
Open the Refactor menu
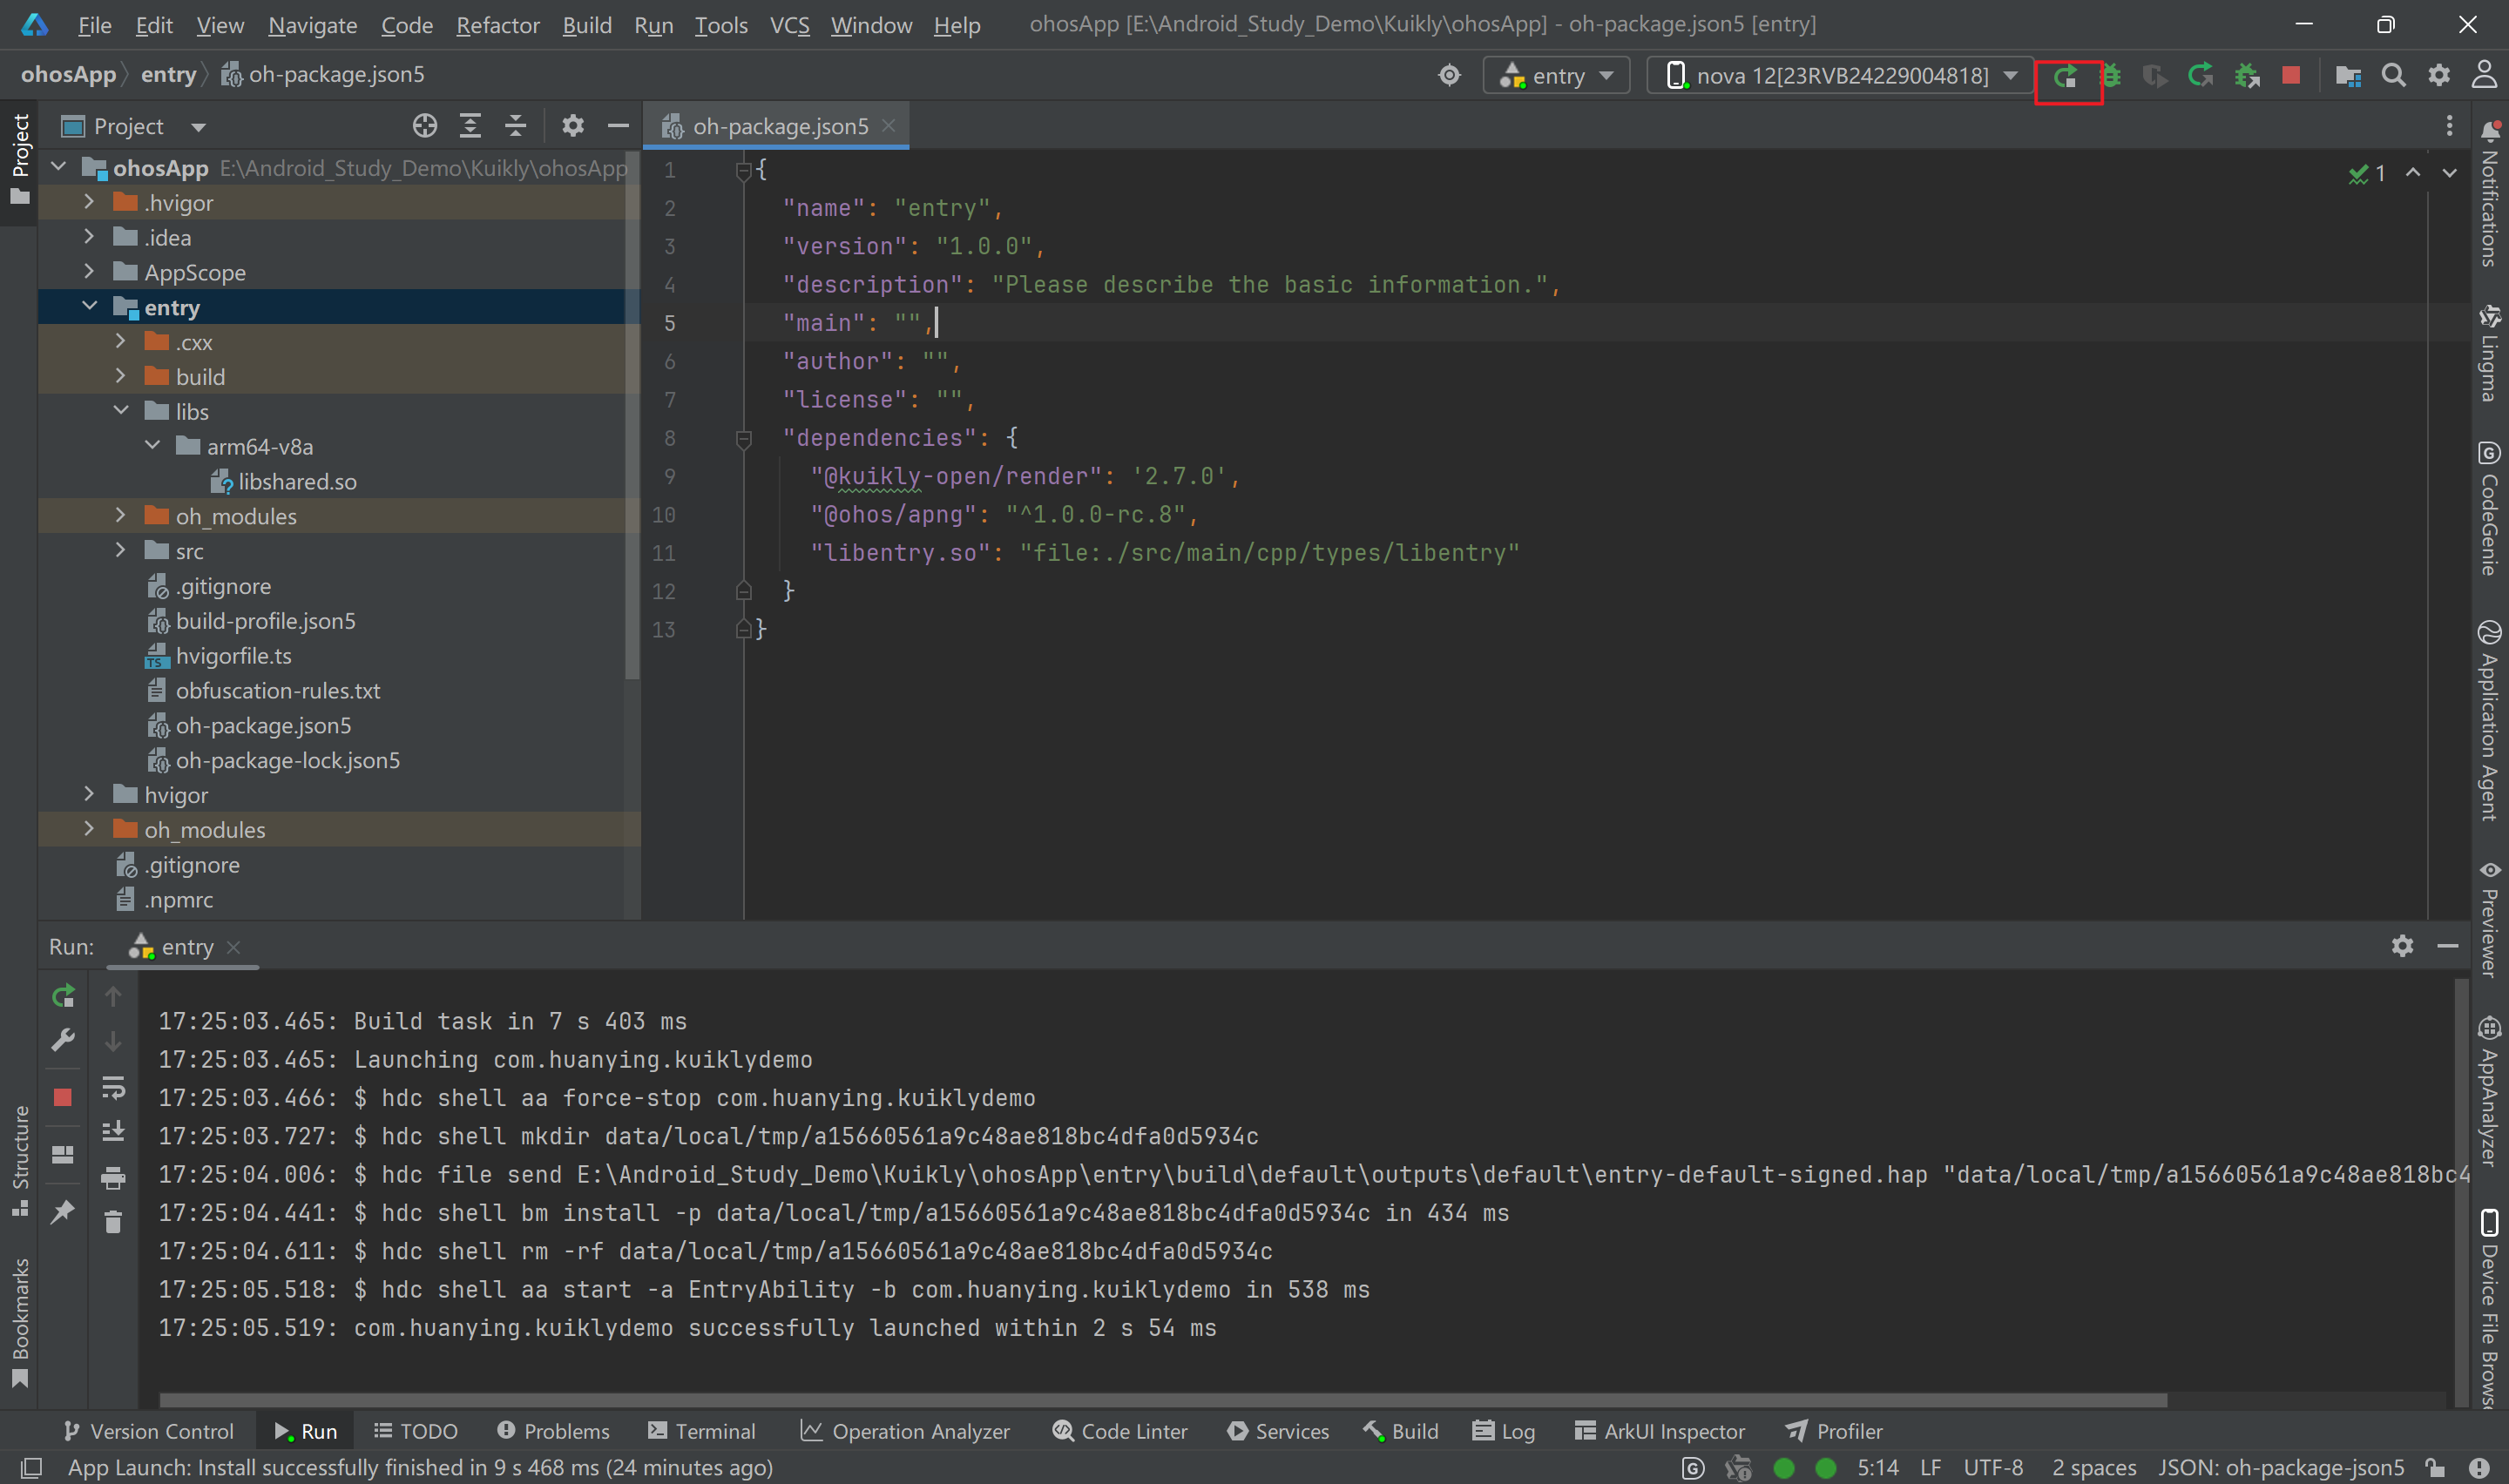(497, 25)
